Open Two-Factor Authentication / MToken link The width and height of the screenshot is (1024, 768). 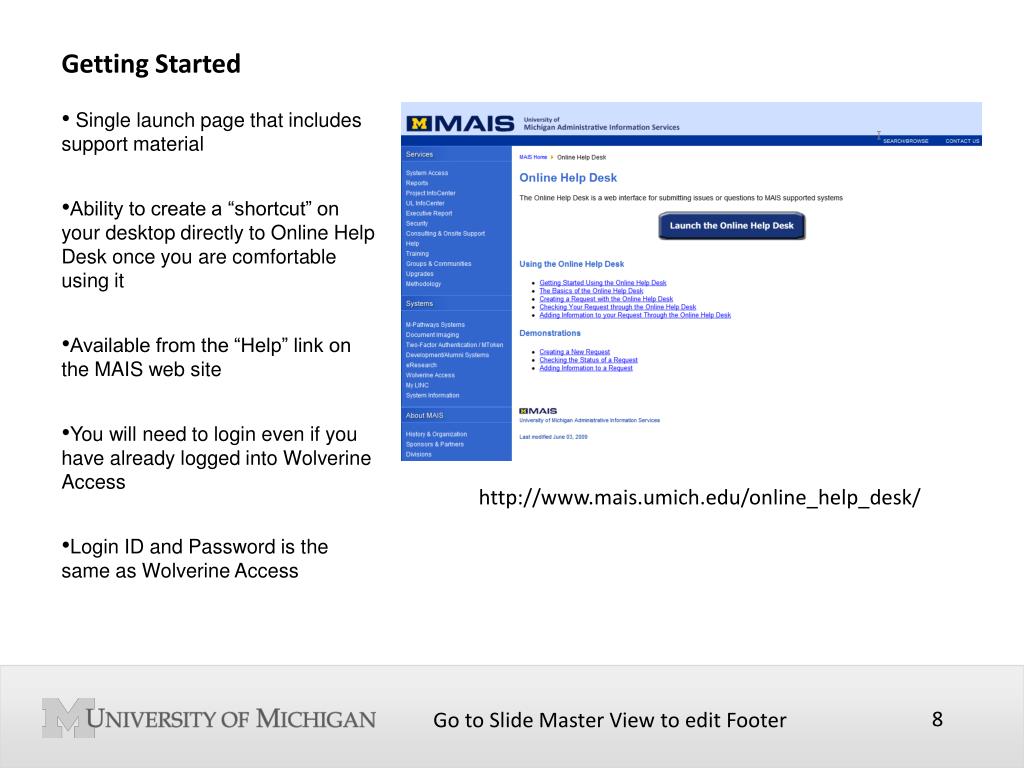(x=455, y=345)
